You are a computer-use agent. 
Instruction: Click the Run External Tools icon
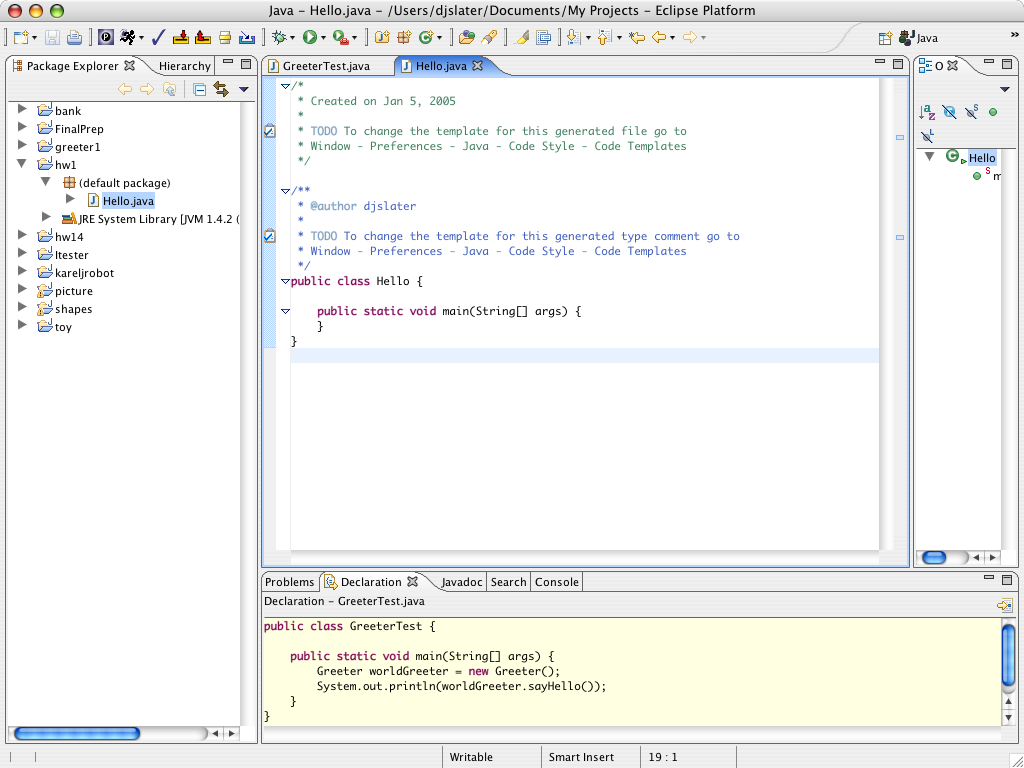[x=340, y=37]
